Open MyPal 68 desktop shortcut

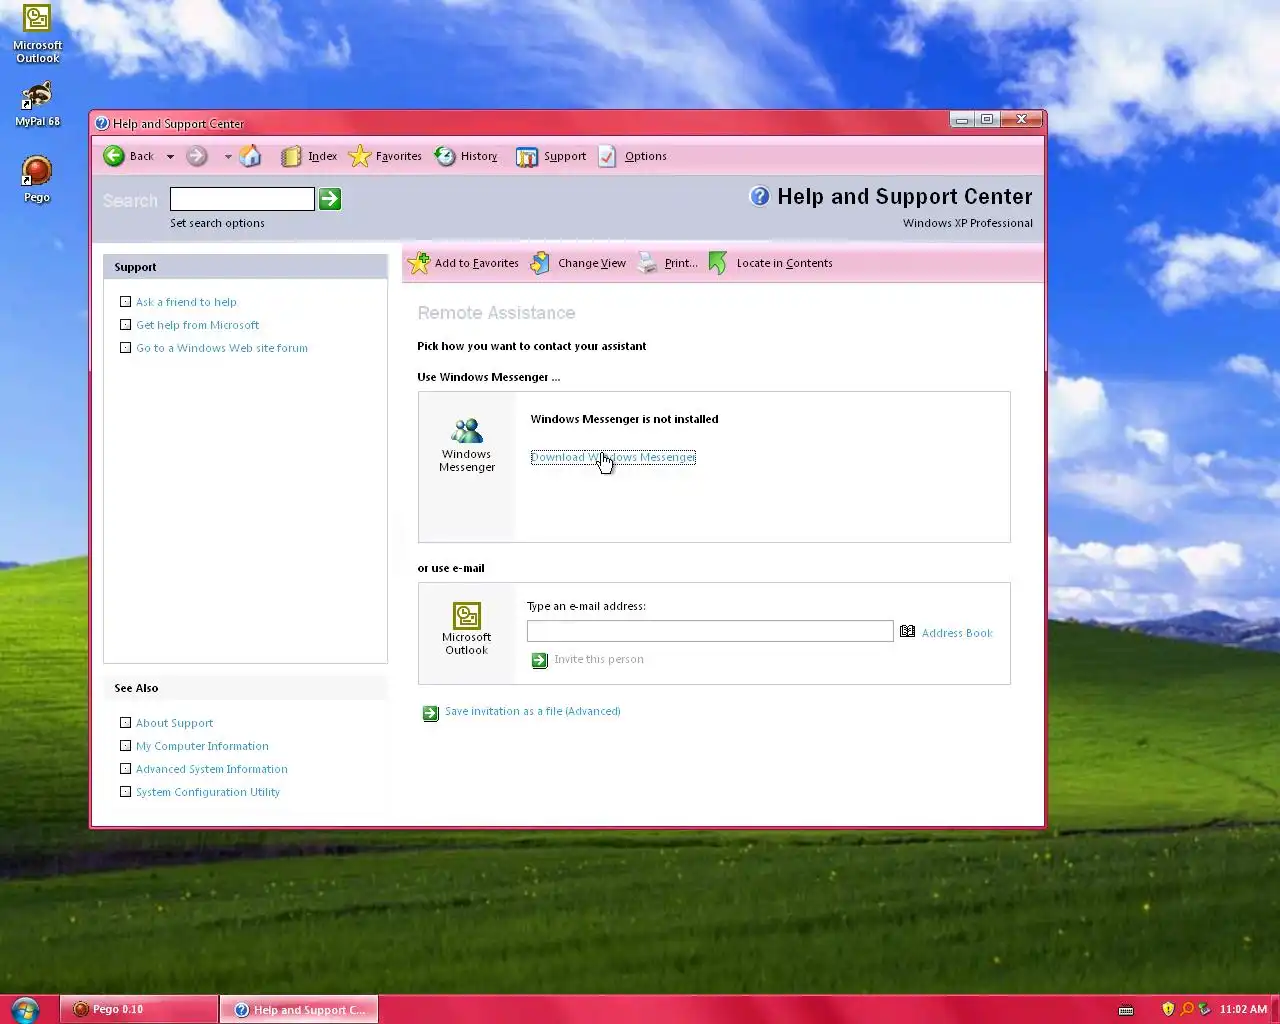click(x=37, y=104)
